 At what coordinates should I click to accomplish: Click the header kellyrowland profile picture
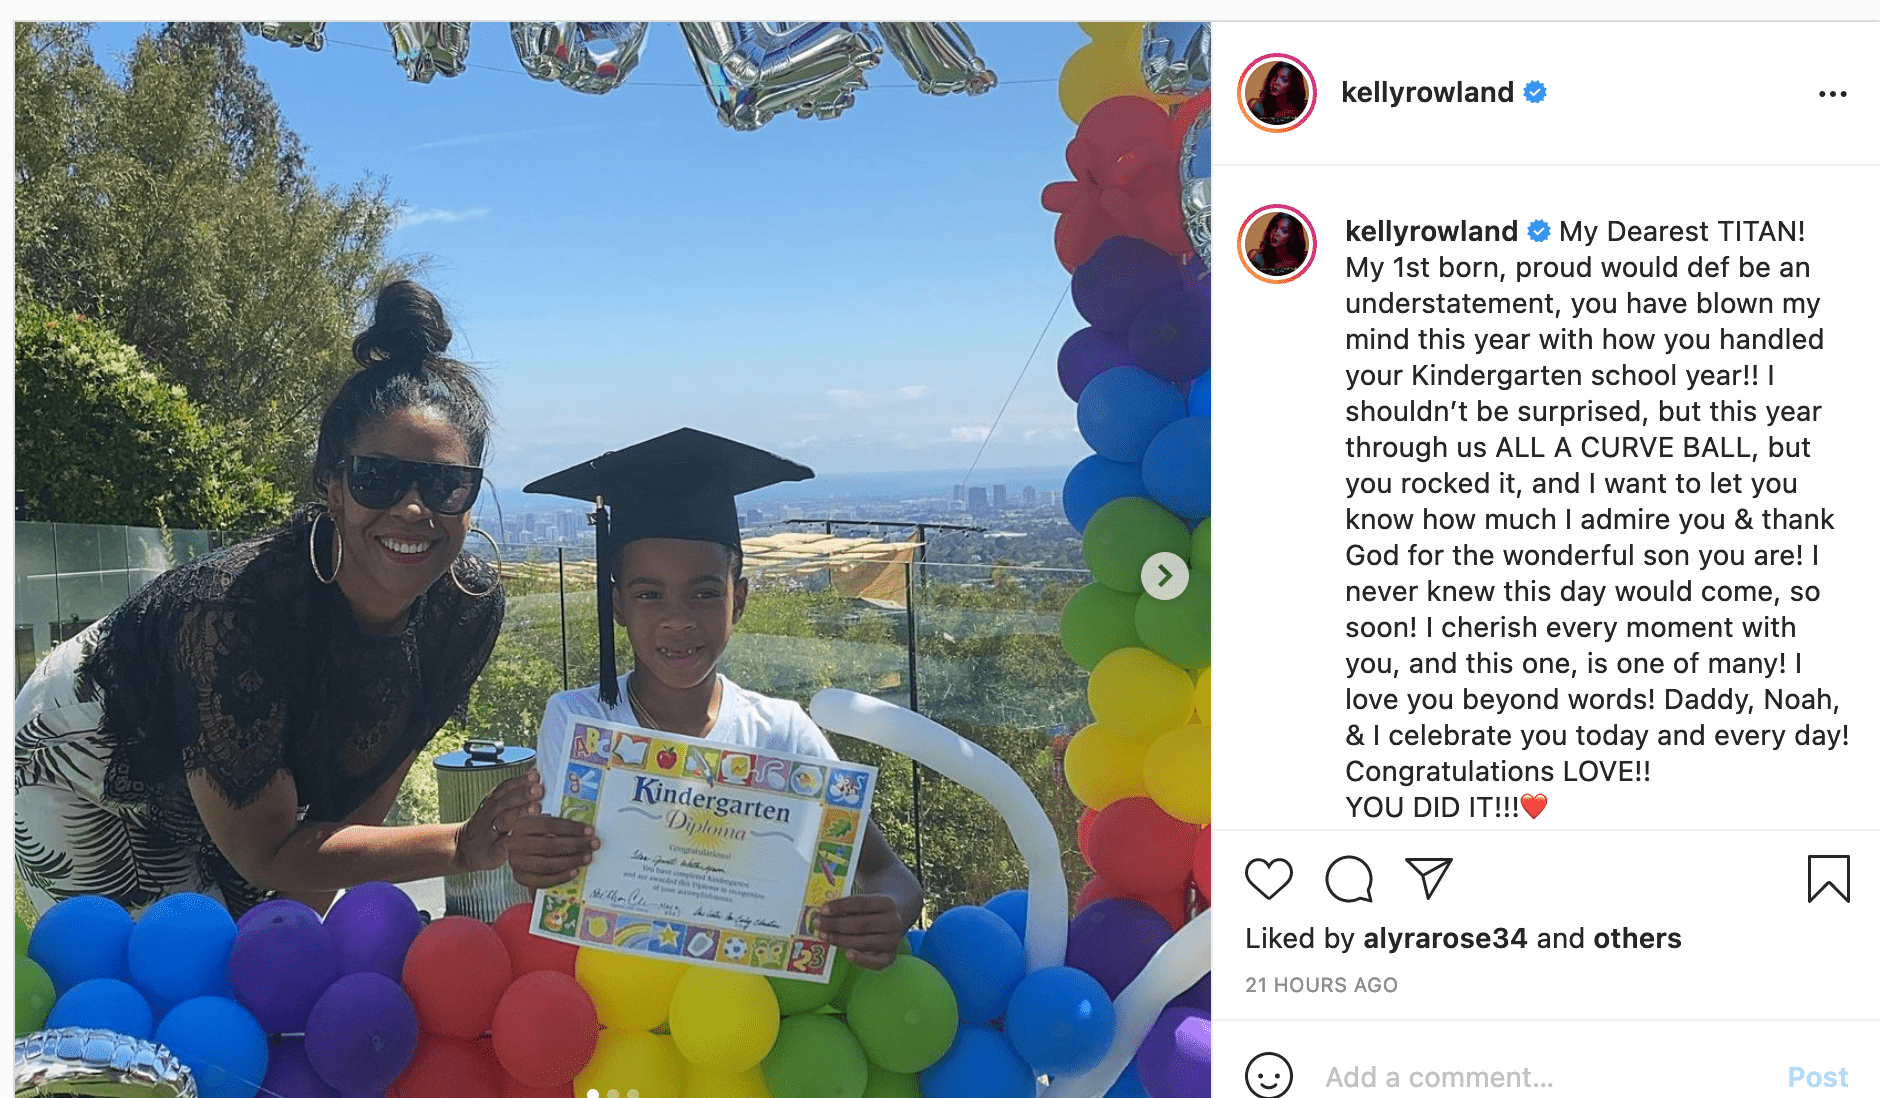pos(1277,93)
